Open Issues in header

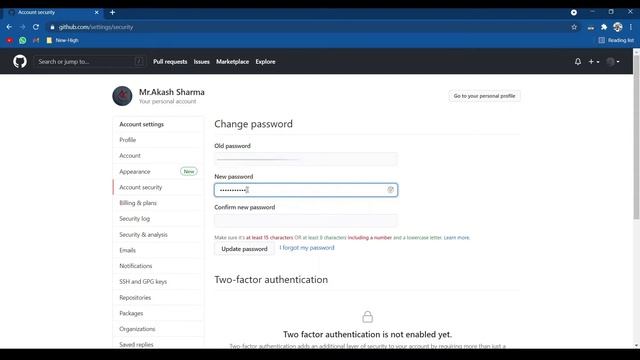[201, 62]
